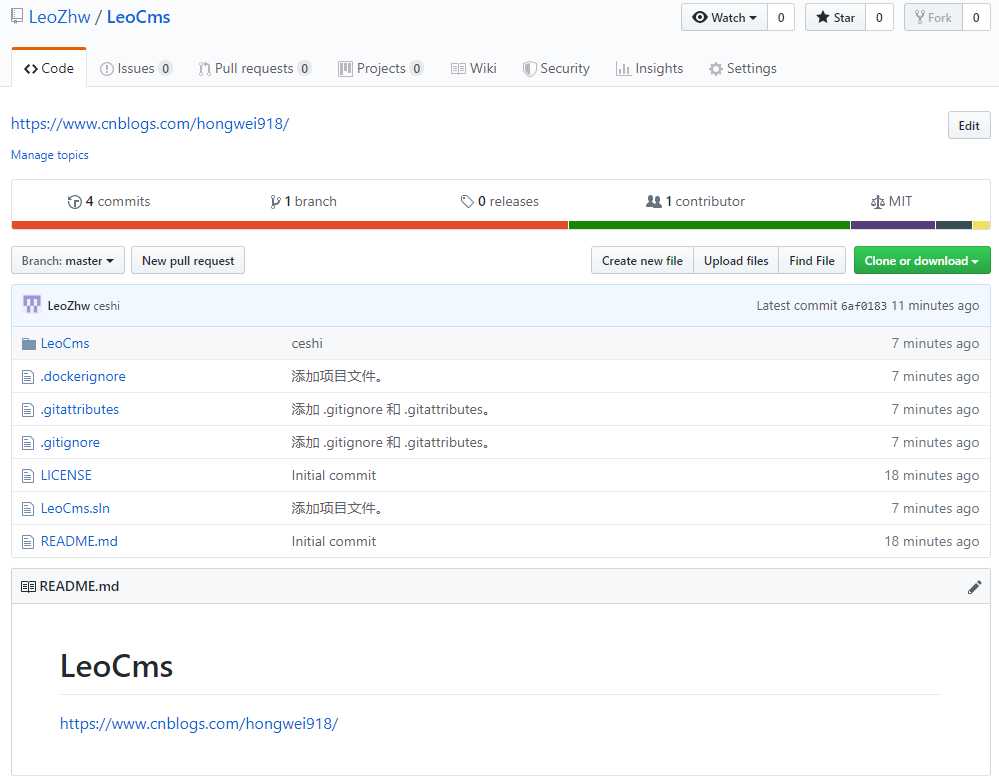Image resolution: width=999 pixels, height=784 pixels.
Task: Click the green segment of language bar
Action: click(x=709, y=225)
